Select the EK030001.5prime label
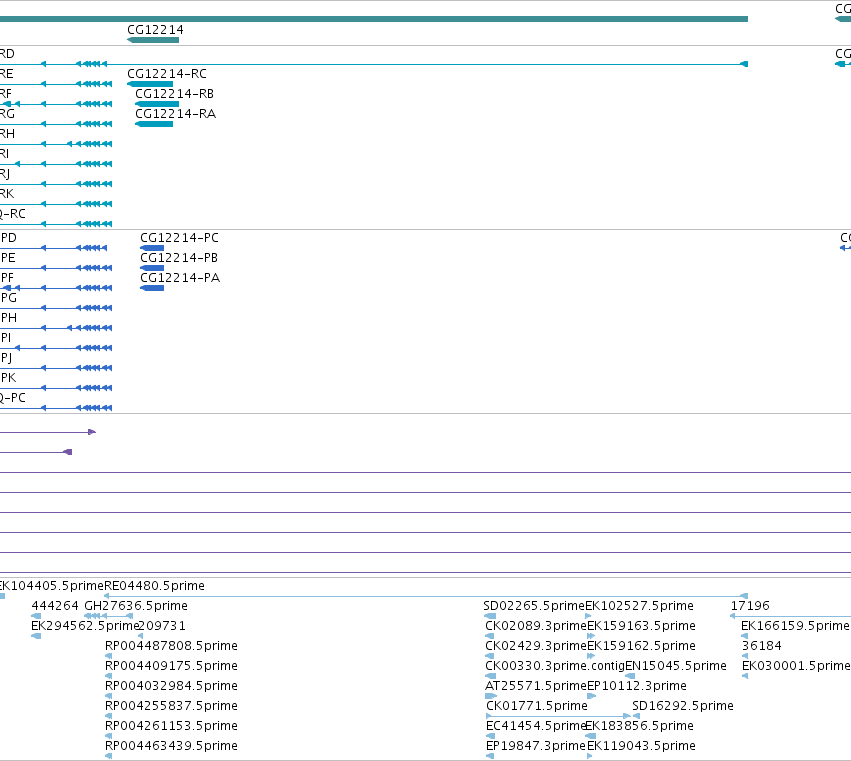Screen dimensions: 851x761 (796, 666)
